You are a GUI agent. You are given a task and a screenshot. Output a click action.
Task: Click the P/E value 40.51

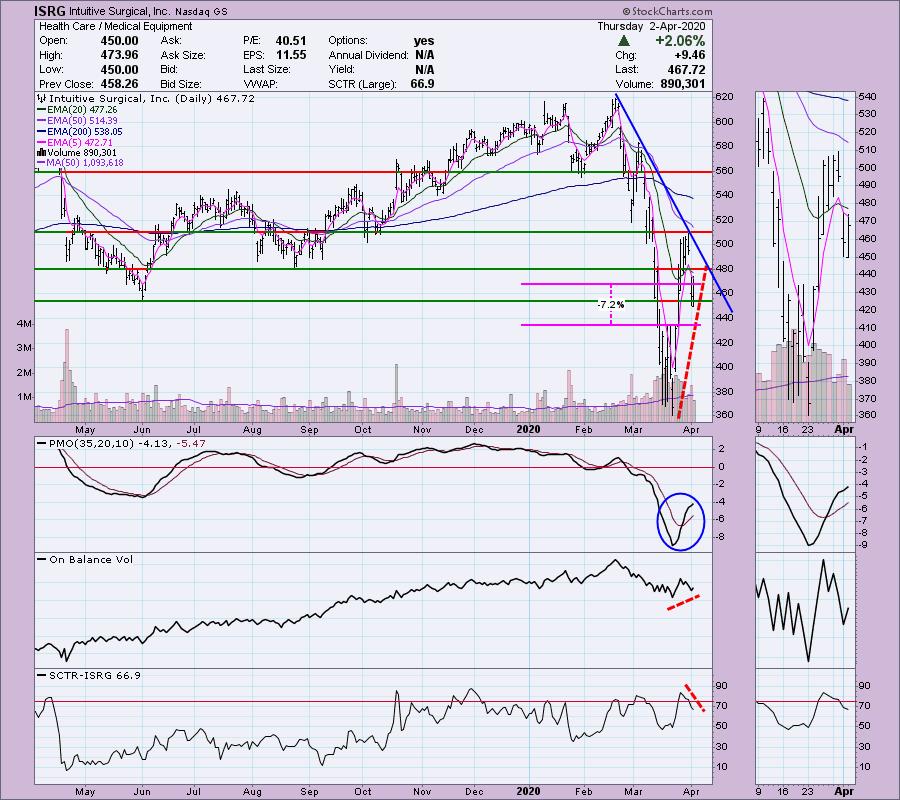click(290, 41)
